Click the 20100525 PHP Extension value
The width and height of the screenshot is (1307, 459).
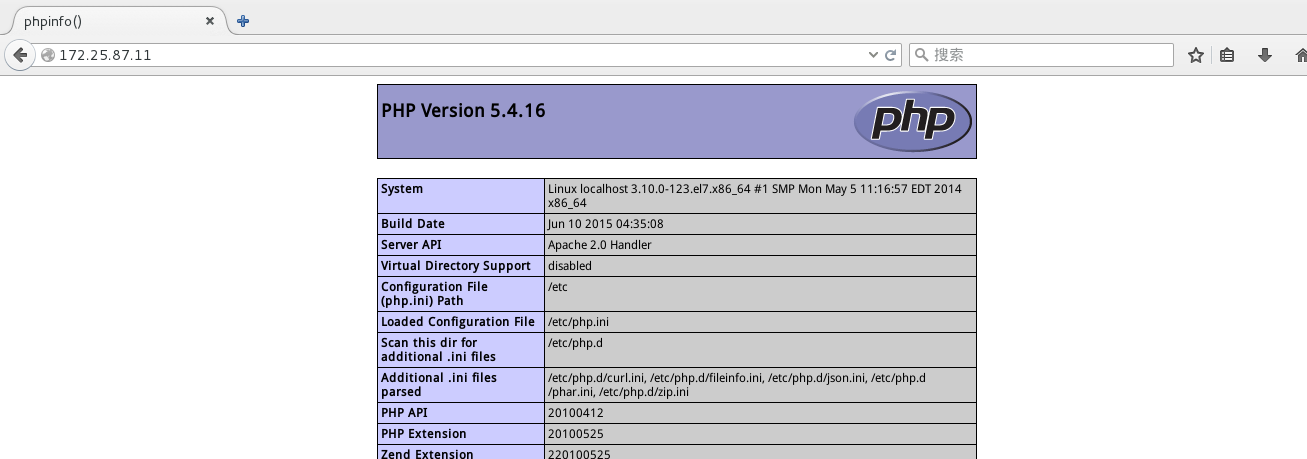576,434
